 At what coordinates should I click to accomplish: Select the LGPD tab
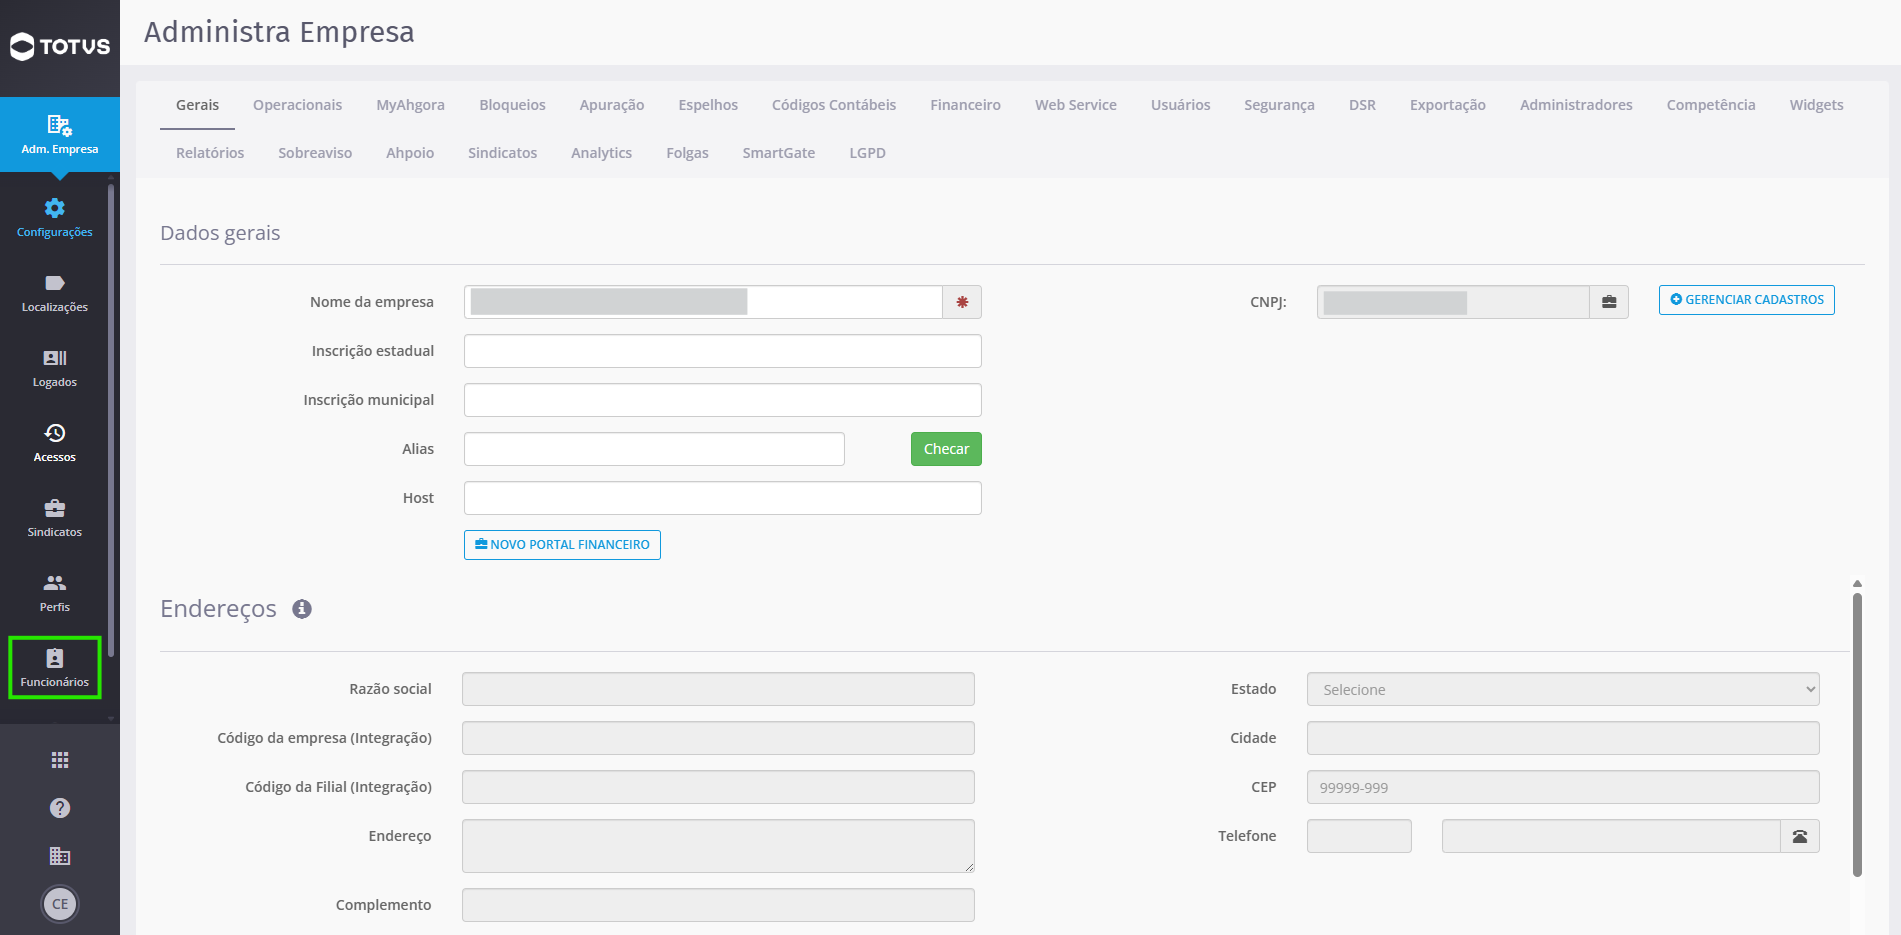(x=867, y=153)
